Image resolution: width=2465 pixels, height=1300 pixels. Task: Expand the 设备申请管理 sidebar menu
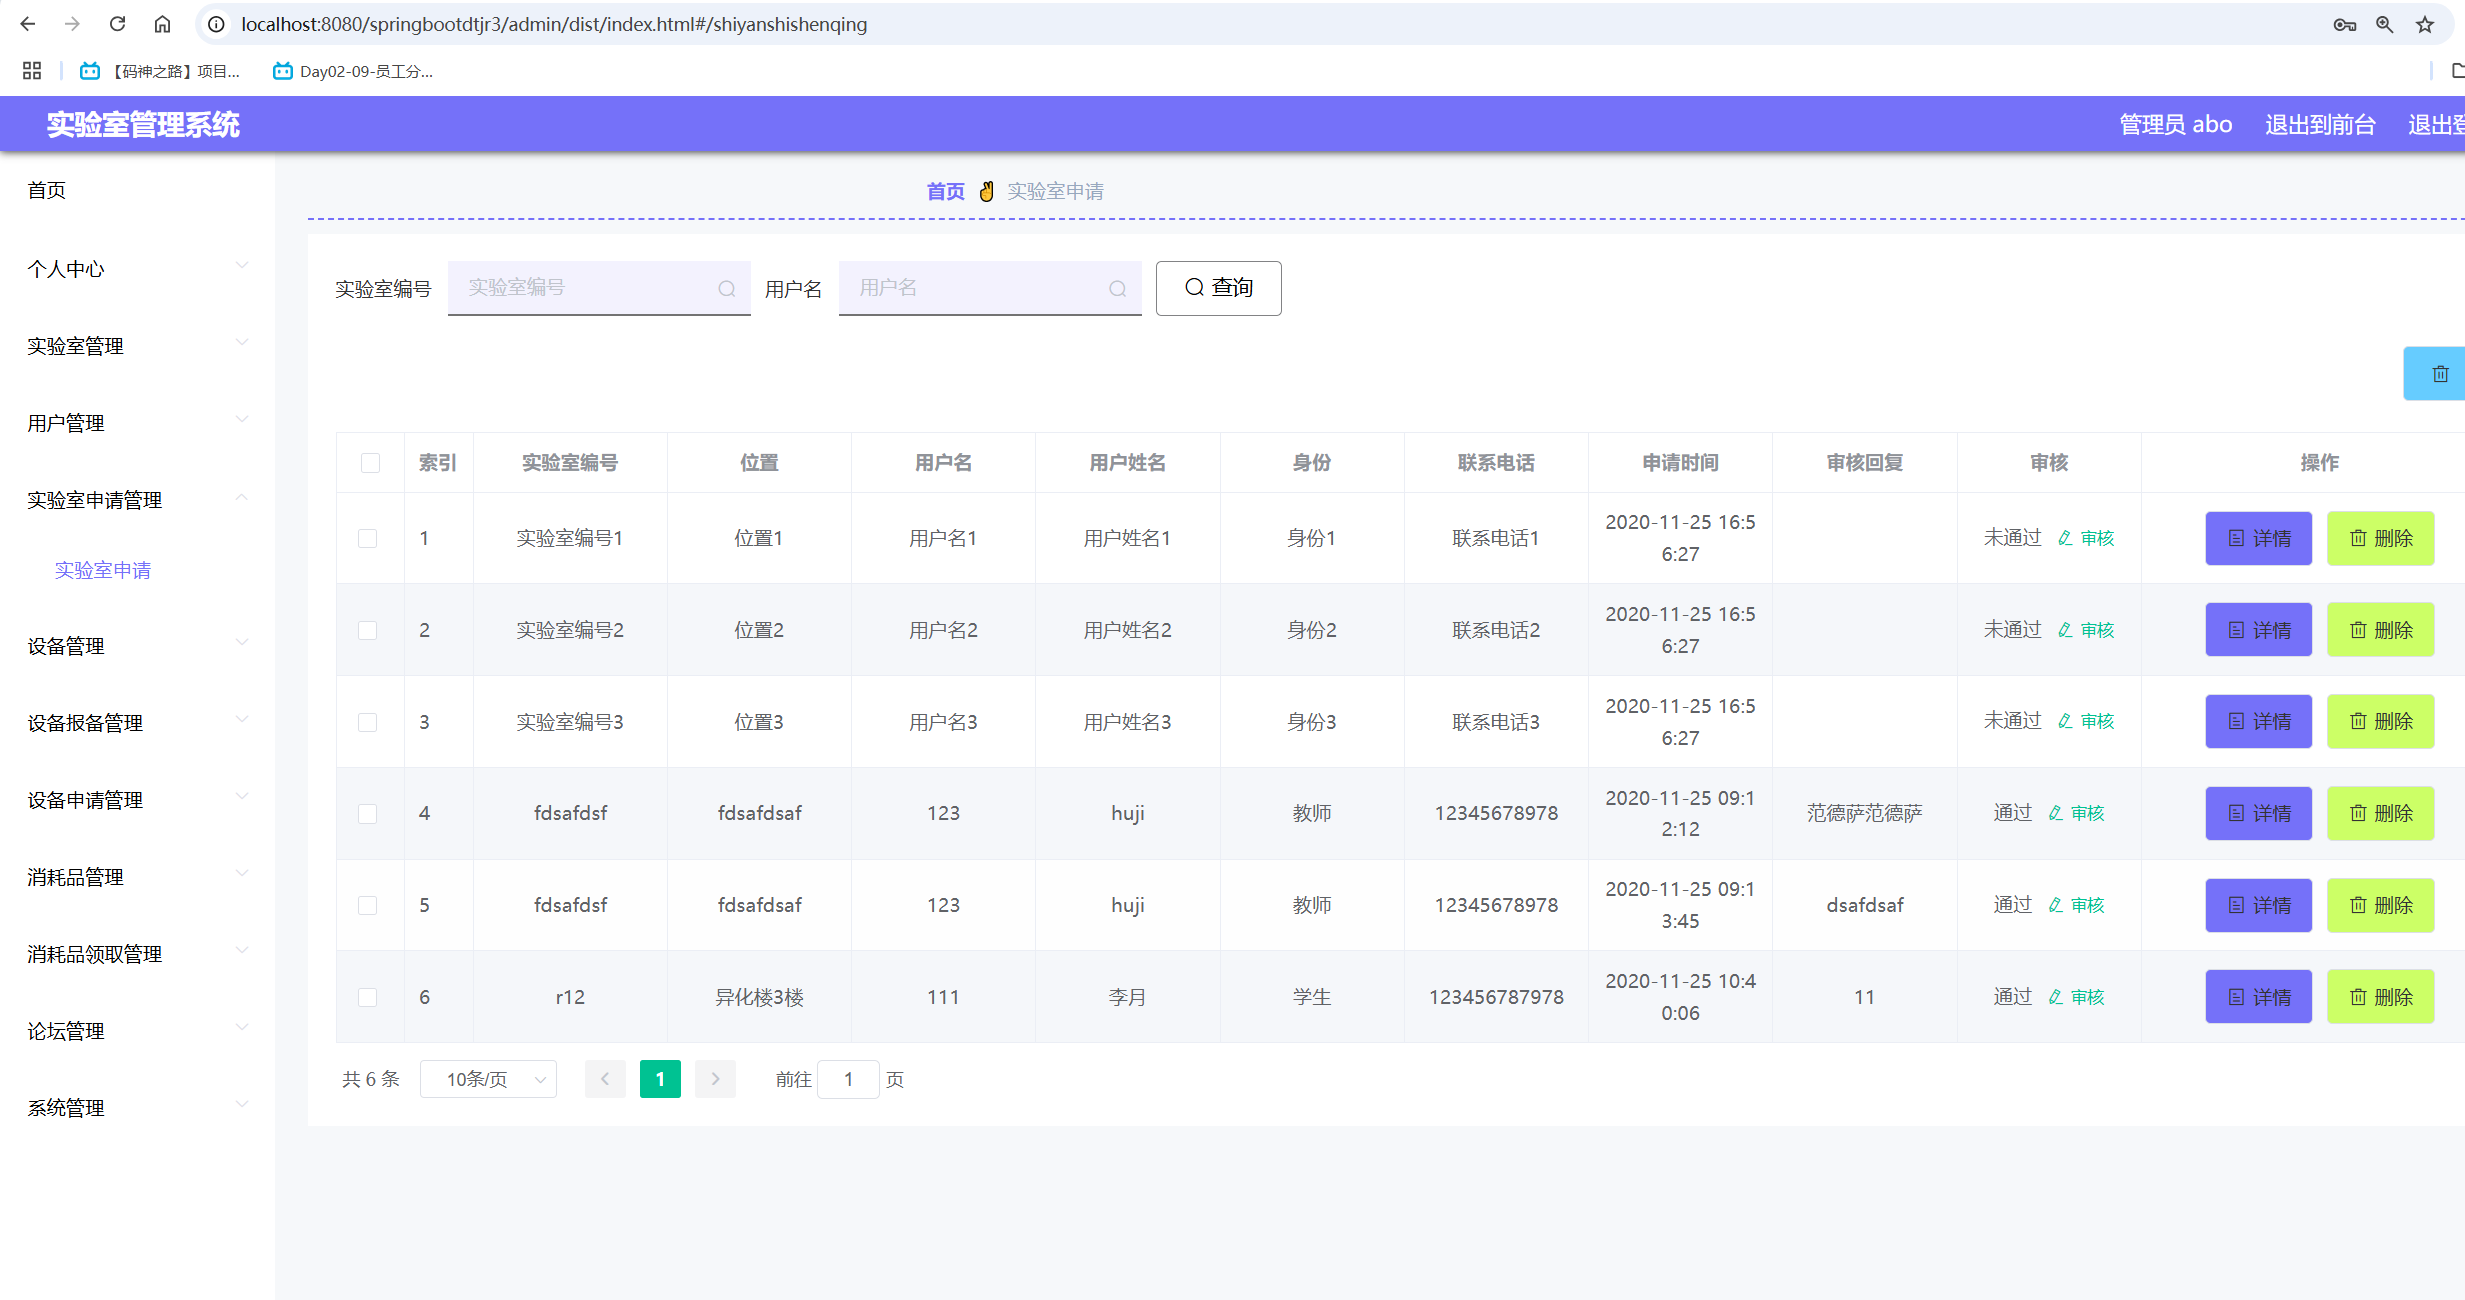(x=137, y=799)
